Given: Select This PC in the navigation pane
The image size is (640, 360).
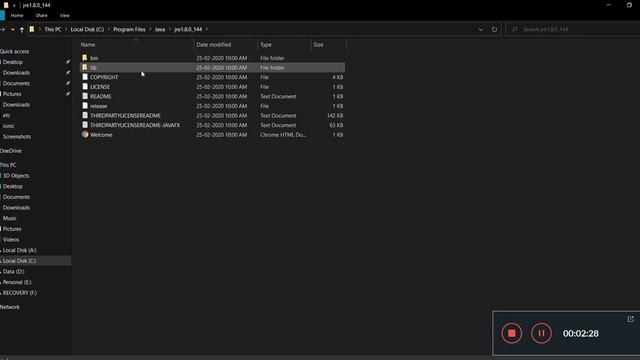Looking at the screenshot, I should (x=8, y=165).
